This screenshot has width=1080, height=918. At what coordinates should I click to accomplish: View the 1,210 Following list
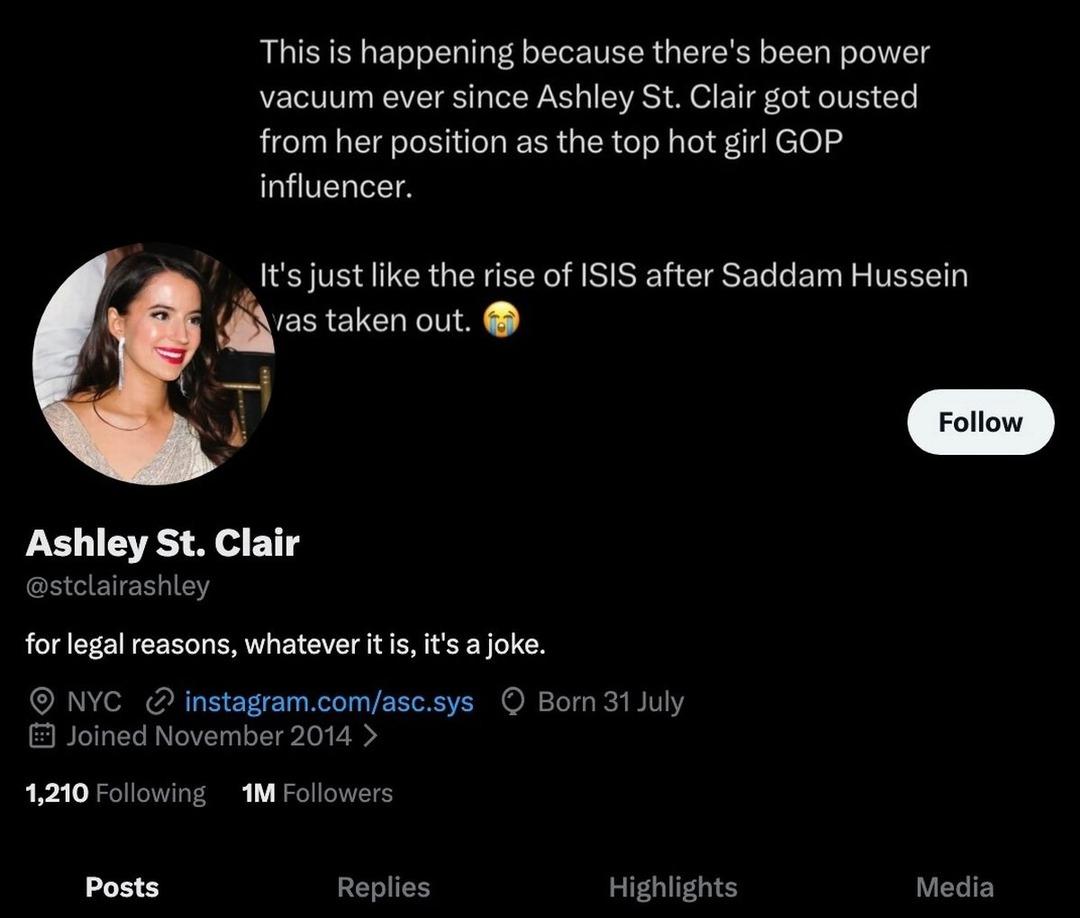coord(115,793)
